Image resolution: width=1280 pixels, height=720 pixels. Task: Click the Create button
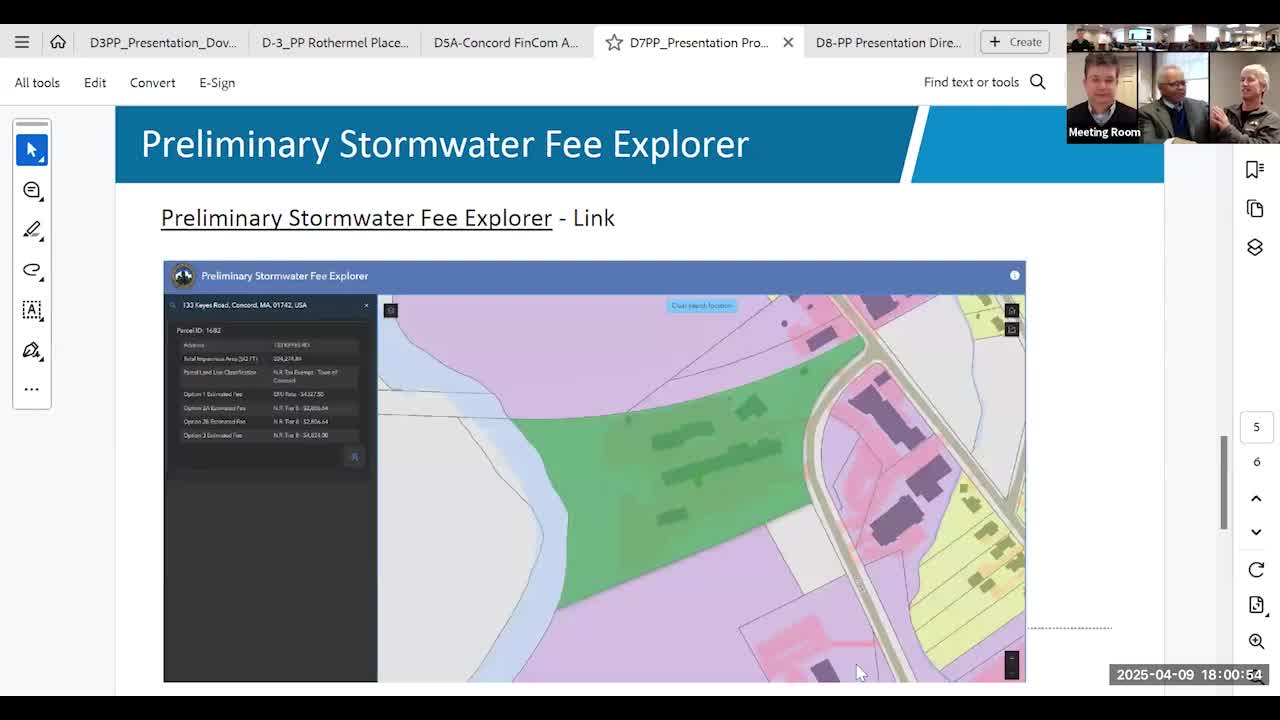click(1015, 42)
